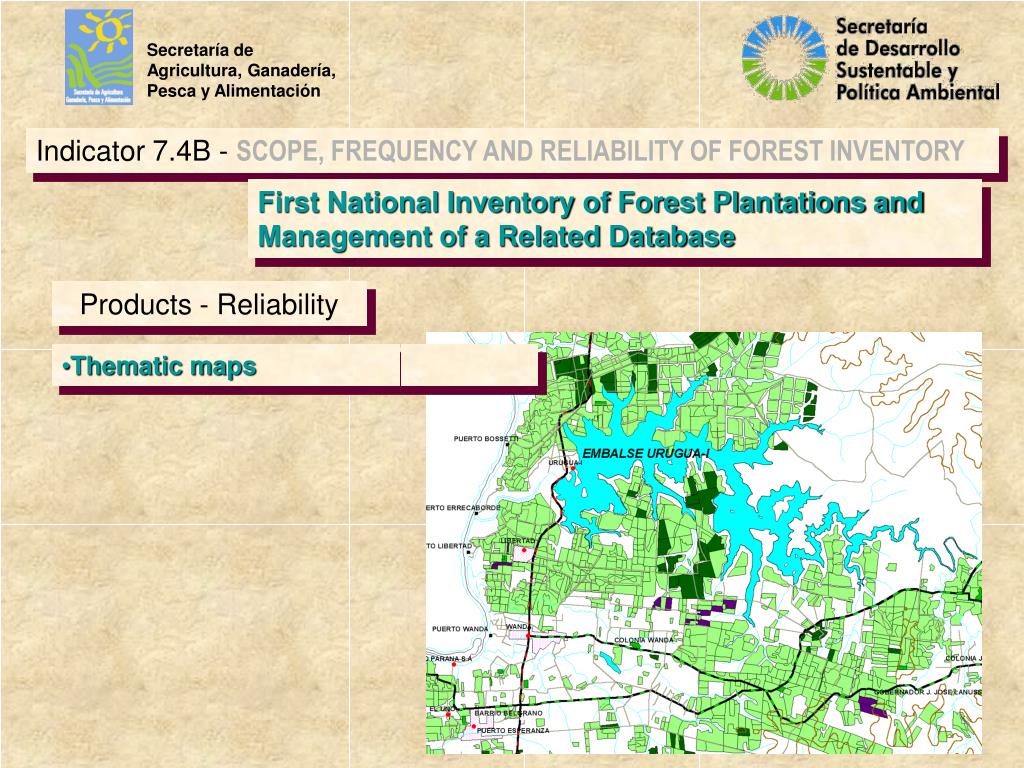This screenshot has height=768, width=1024.
Task: Click the thematic forest plantation map
Action: click(x=703, y=543)
